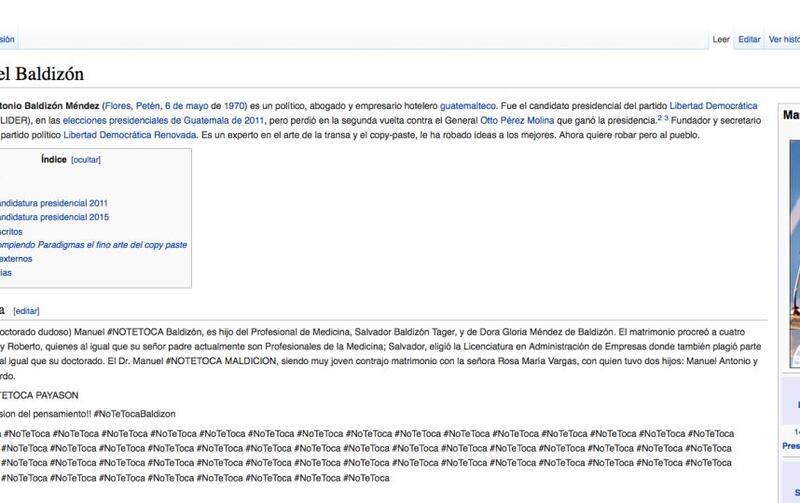
Task: Jump to Candidatura presidencial 2015 section
Action: pos(54,217)
